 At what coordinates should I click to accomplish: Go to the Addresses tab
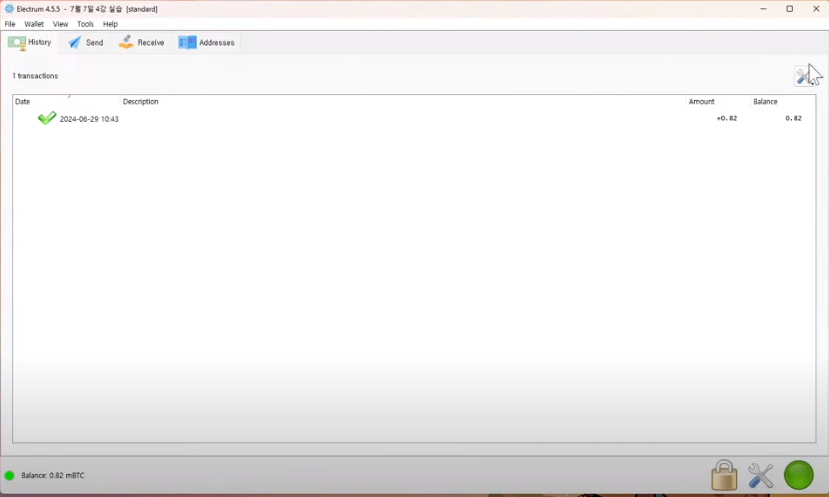click(207, 43)
